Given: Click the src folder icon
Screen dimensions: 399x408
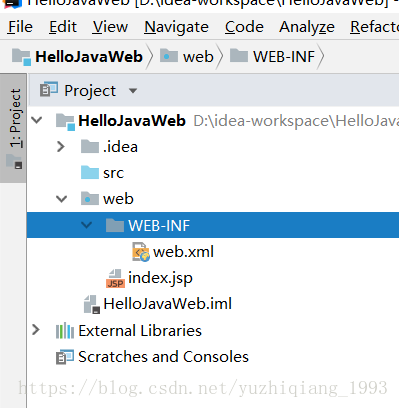Looking at the screenshot, I should [x=90, y=173].
